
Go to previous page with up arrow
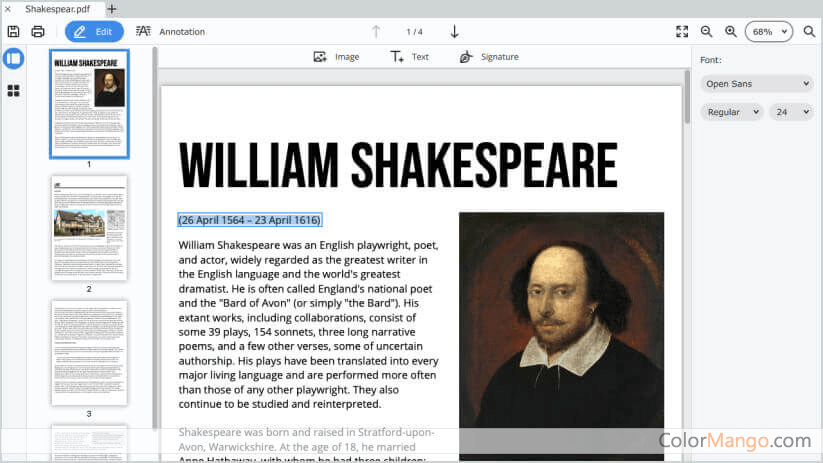click(376, 32)
